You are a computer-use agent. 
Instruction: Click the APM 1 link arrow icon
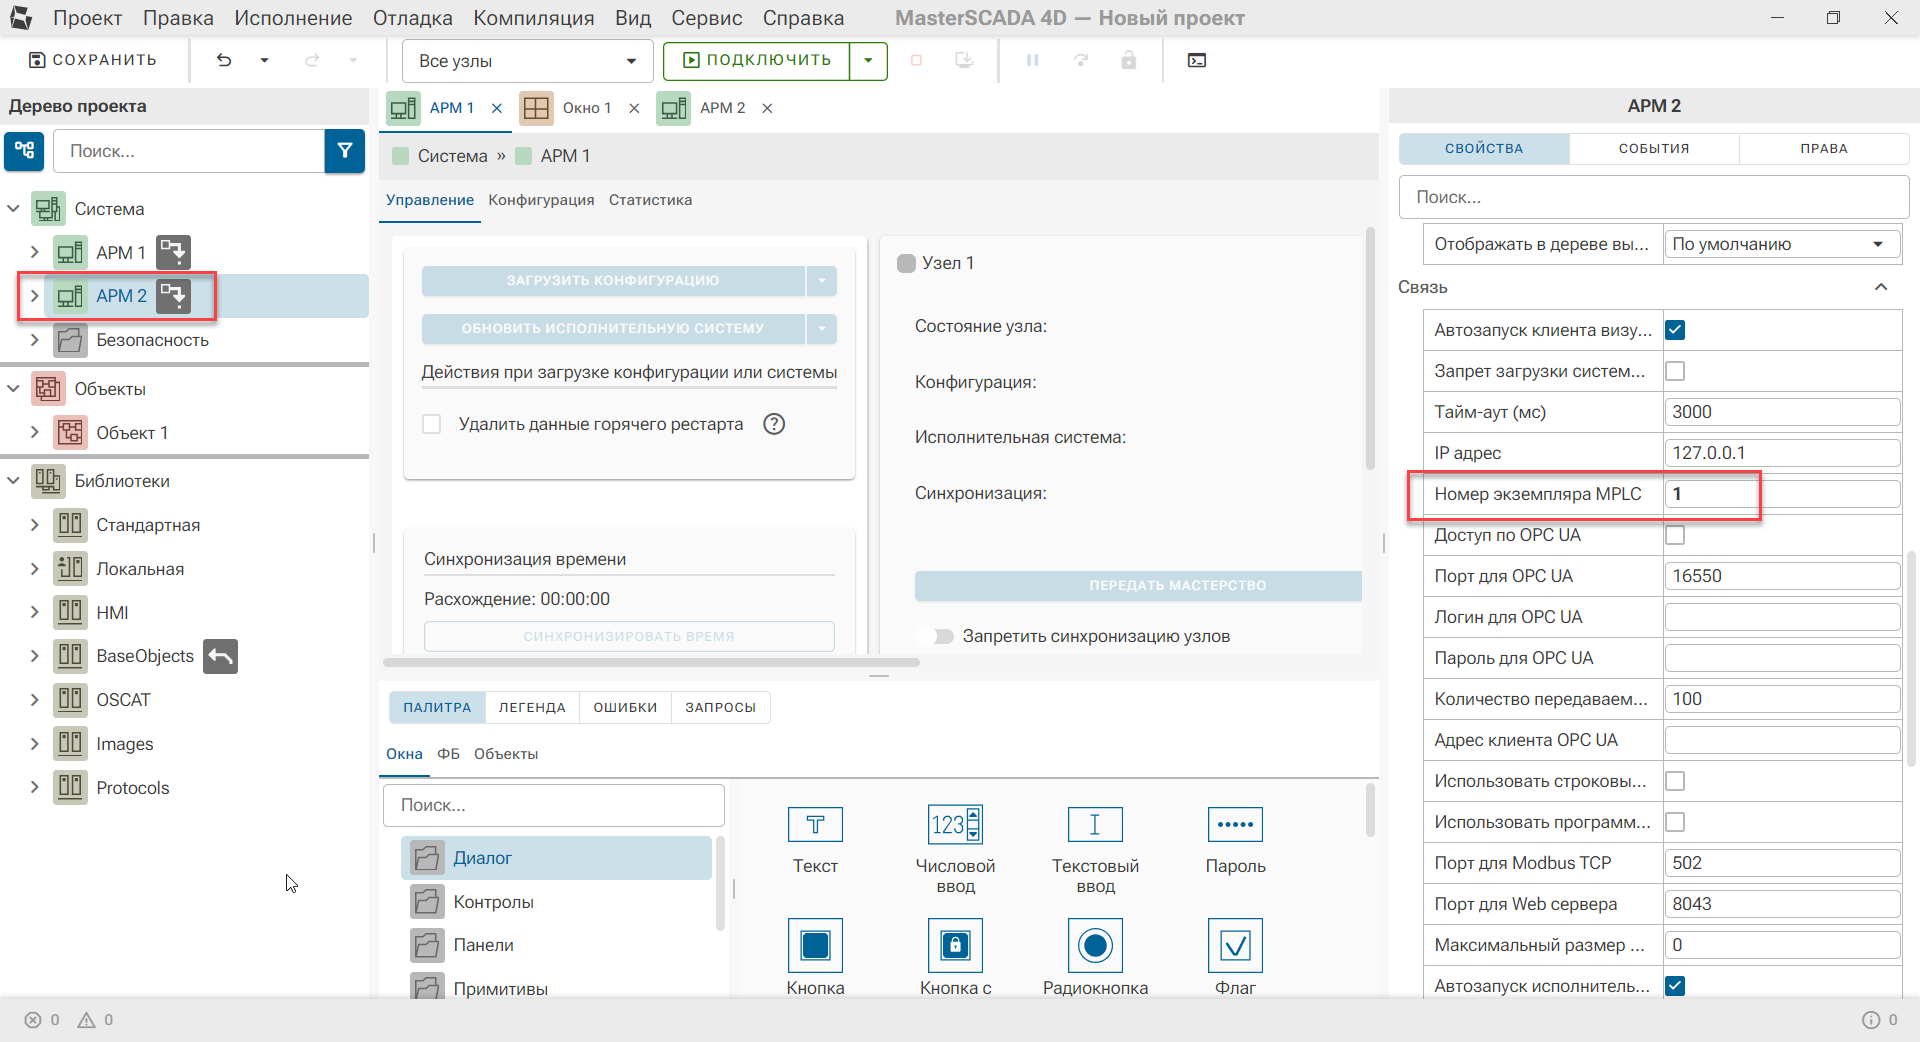(x=173, y=252)
